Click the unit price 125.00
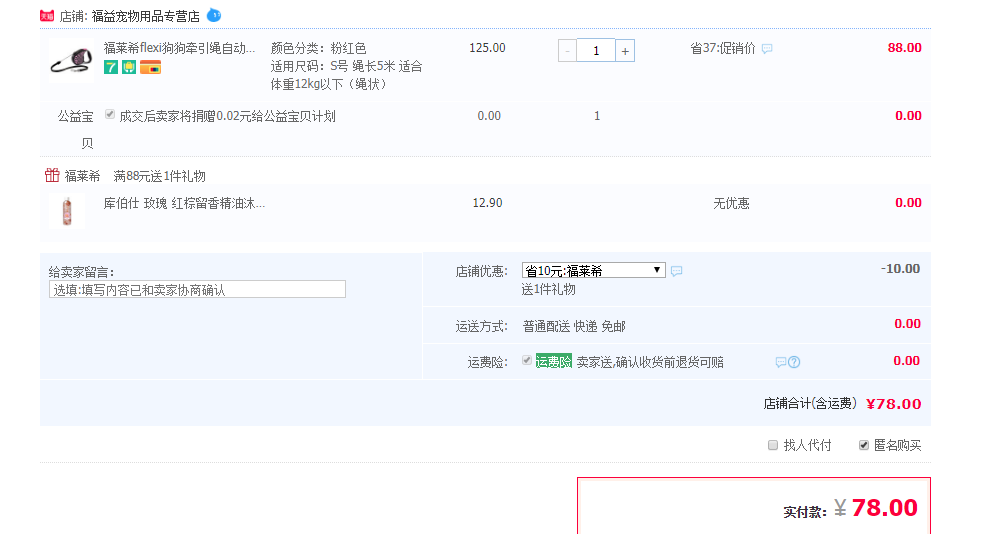The height and width of the screenshot is (534, 992). [487, 48]
